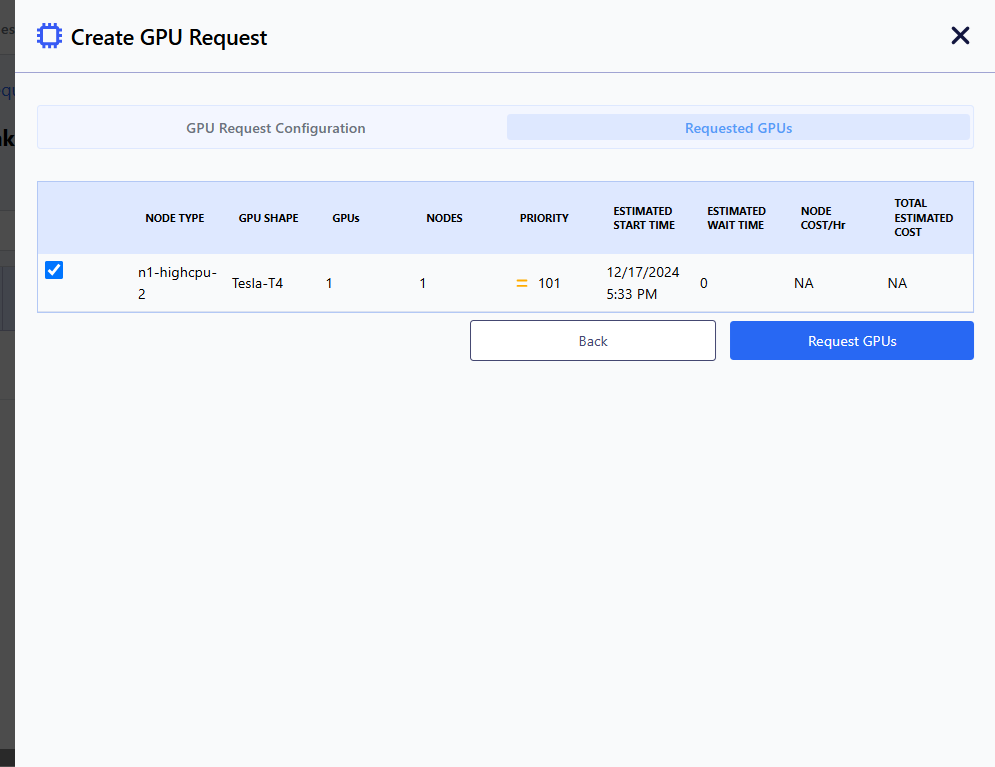Click the Back button
The height and width of the screenshot is (767, 995).
pos(593,341)
